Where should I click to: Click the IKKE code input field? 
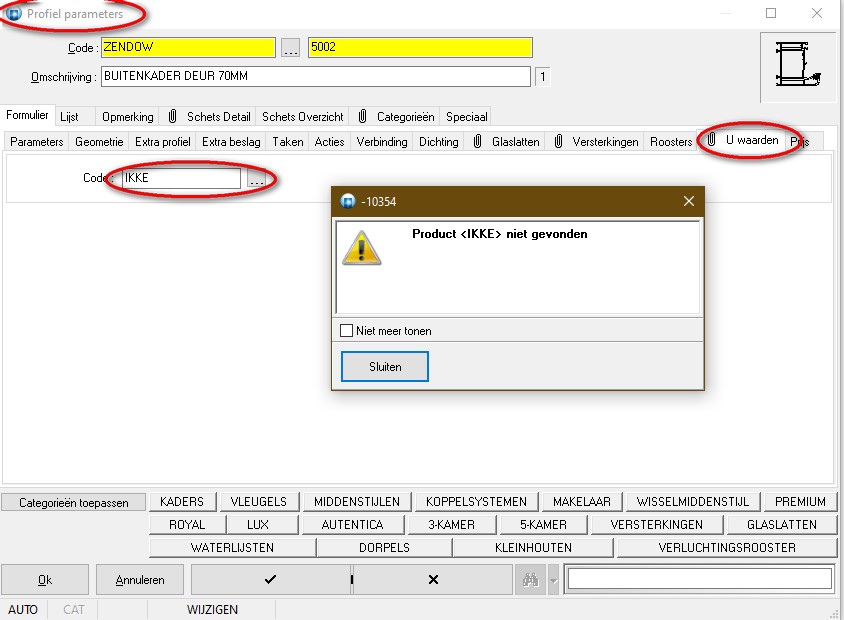pyautogui.click(x=181, y=178)
